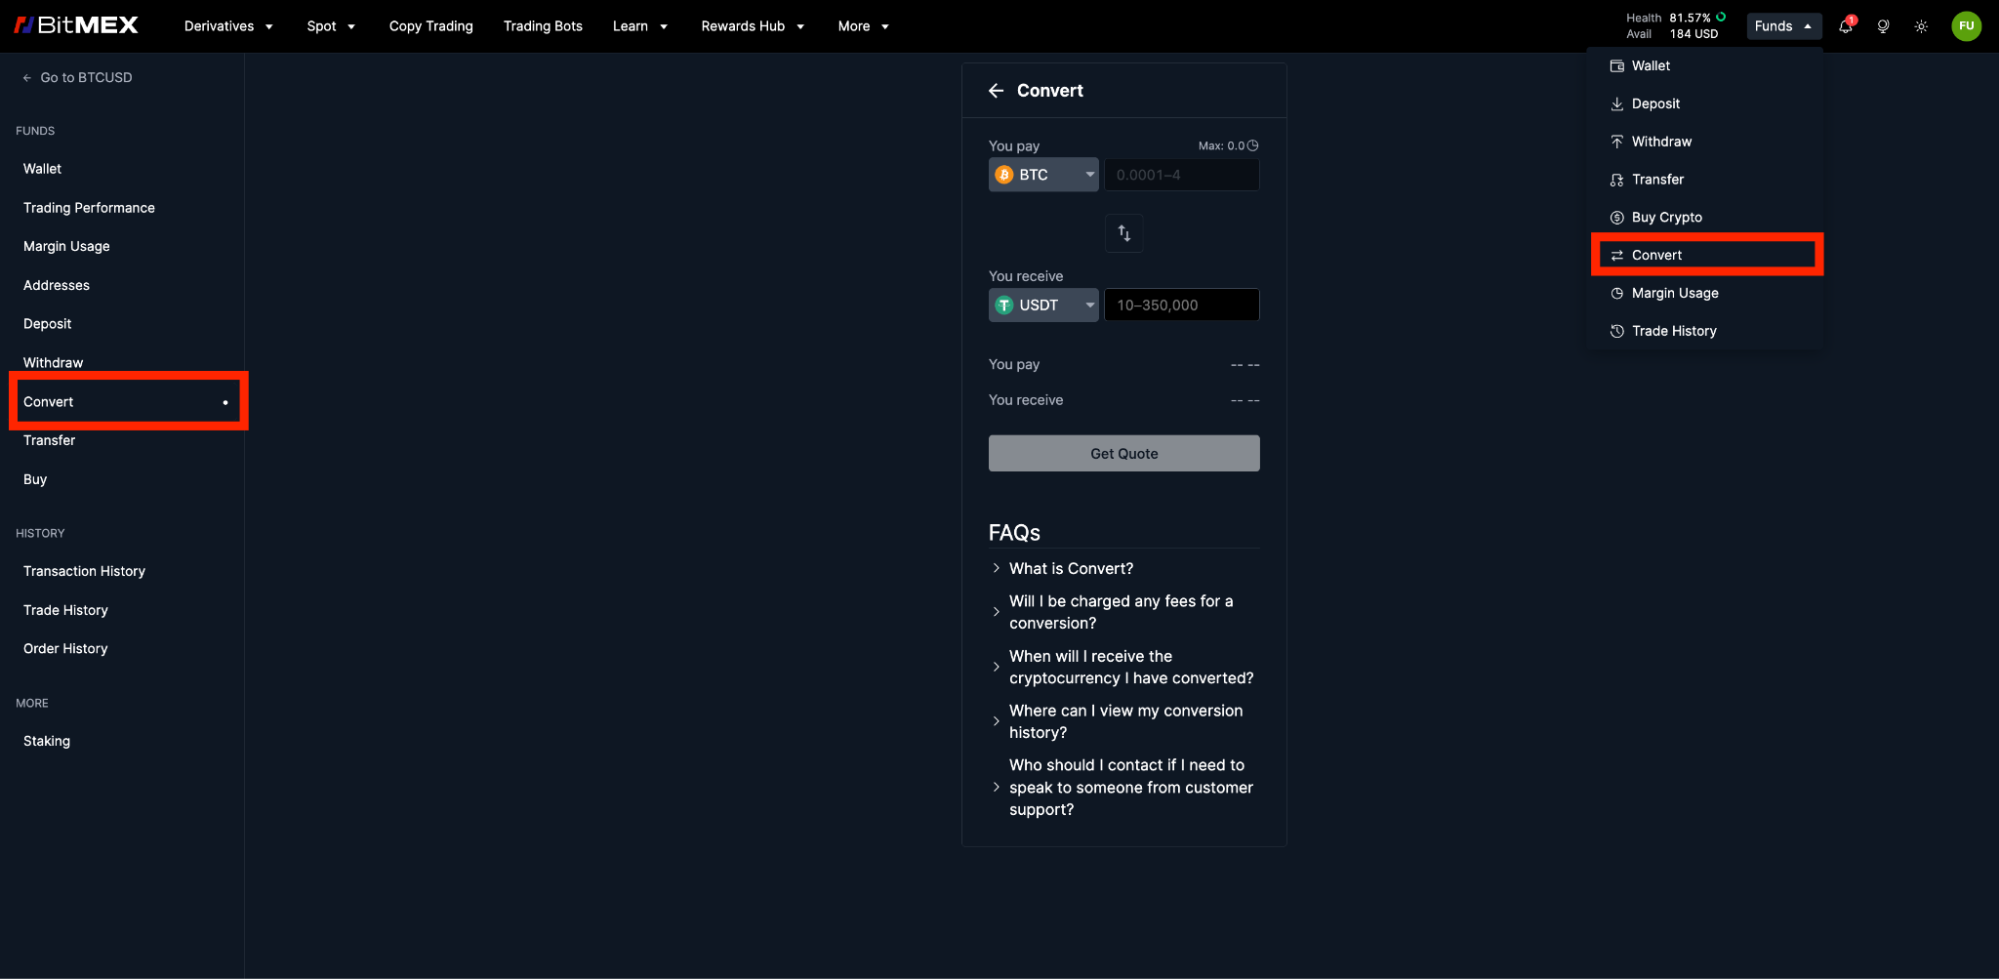This screenshot has width=1999, height=980.
Task: Click the Max amount indicator in You pay
Action: tap(1227, 145)
